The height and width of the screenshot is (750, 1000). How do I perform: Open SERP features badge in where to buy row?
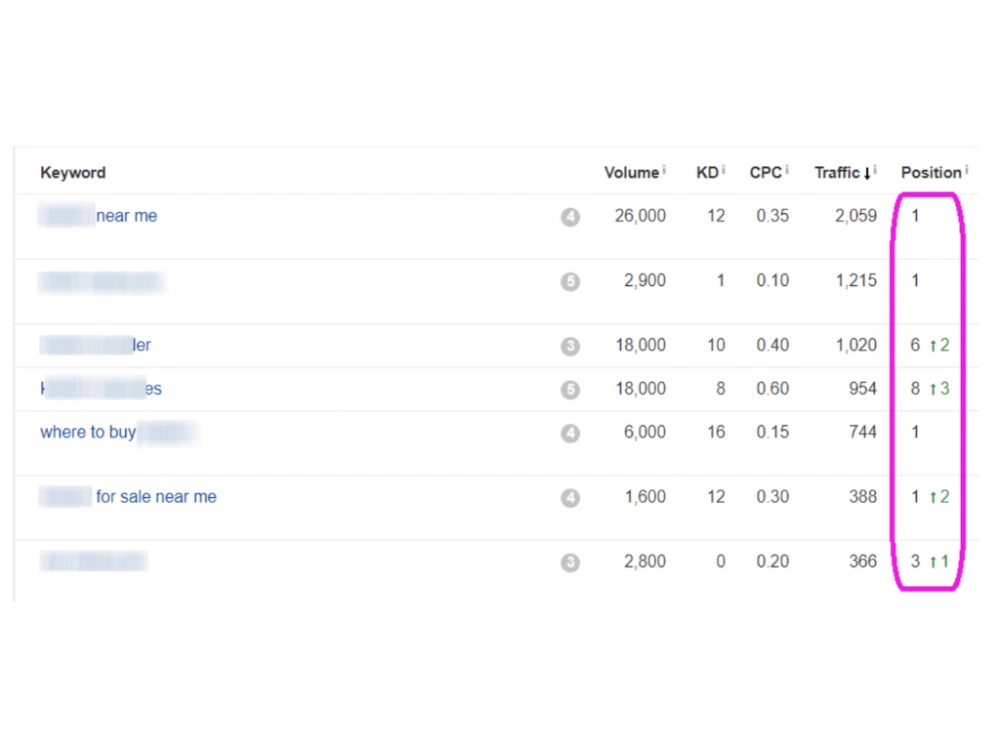tap(570, 433)
